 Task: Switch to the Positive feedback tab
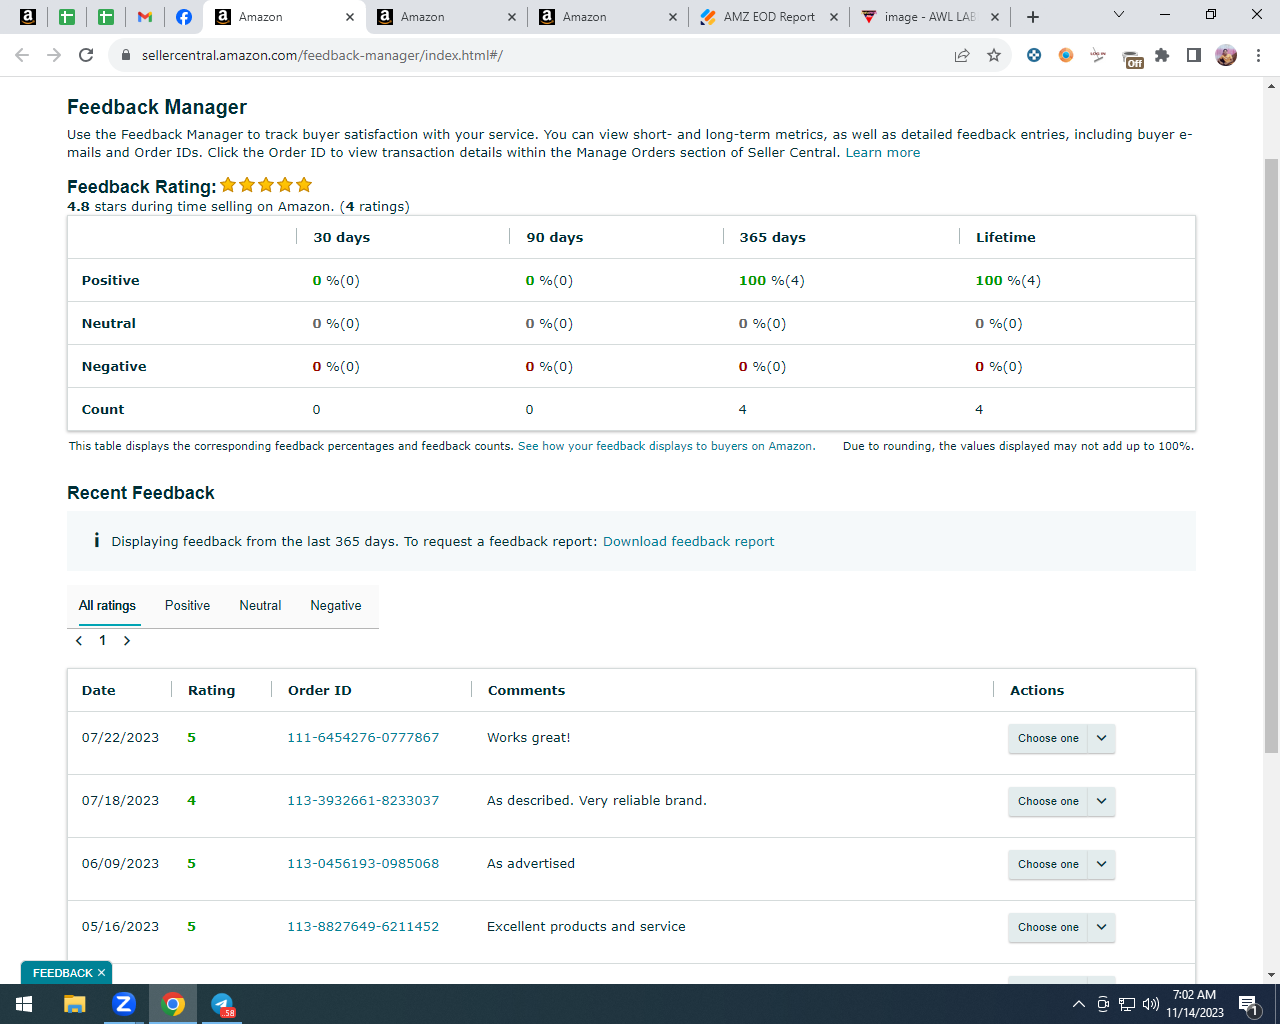(187, 606)
